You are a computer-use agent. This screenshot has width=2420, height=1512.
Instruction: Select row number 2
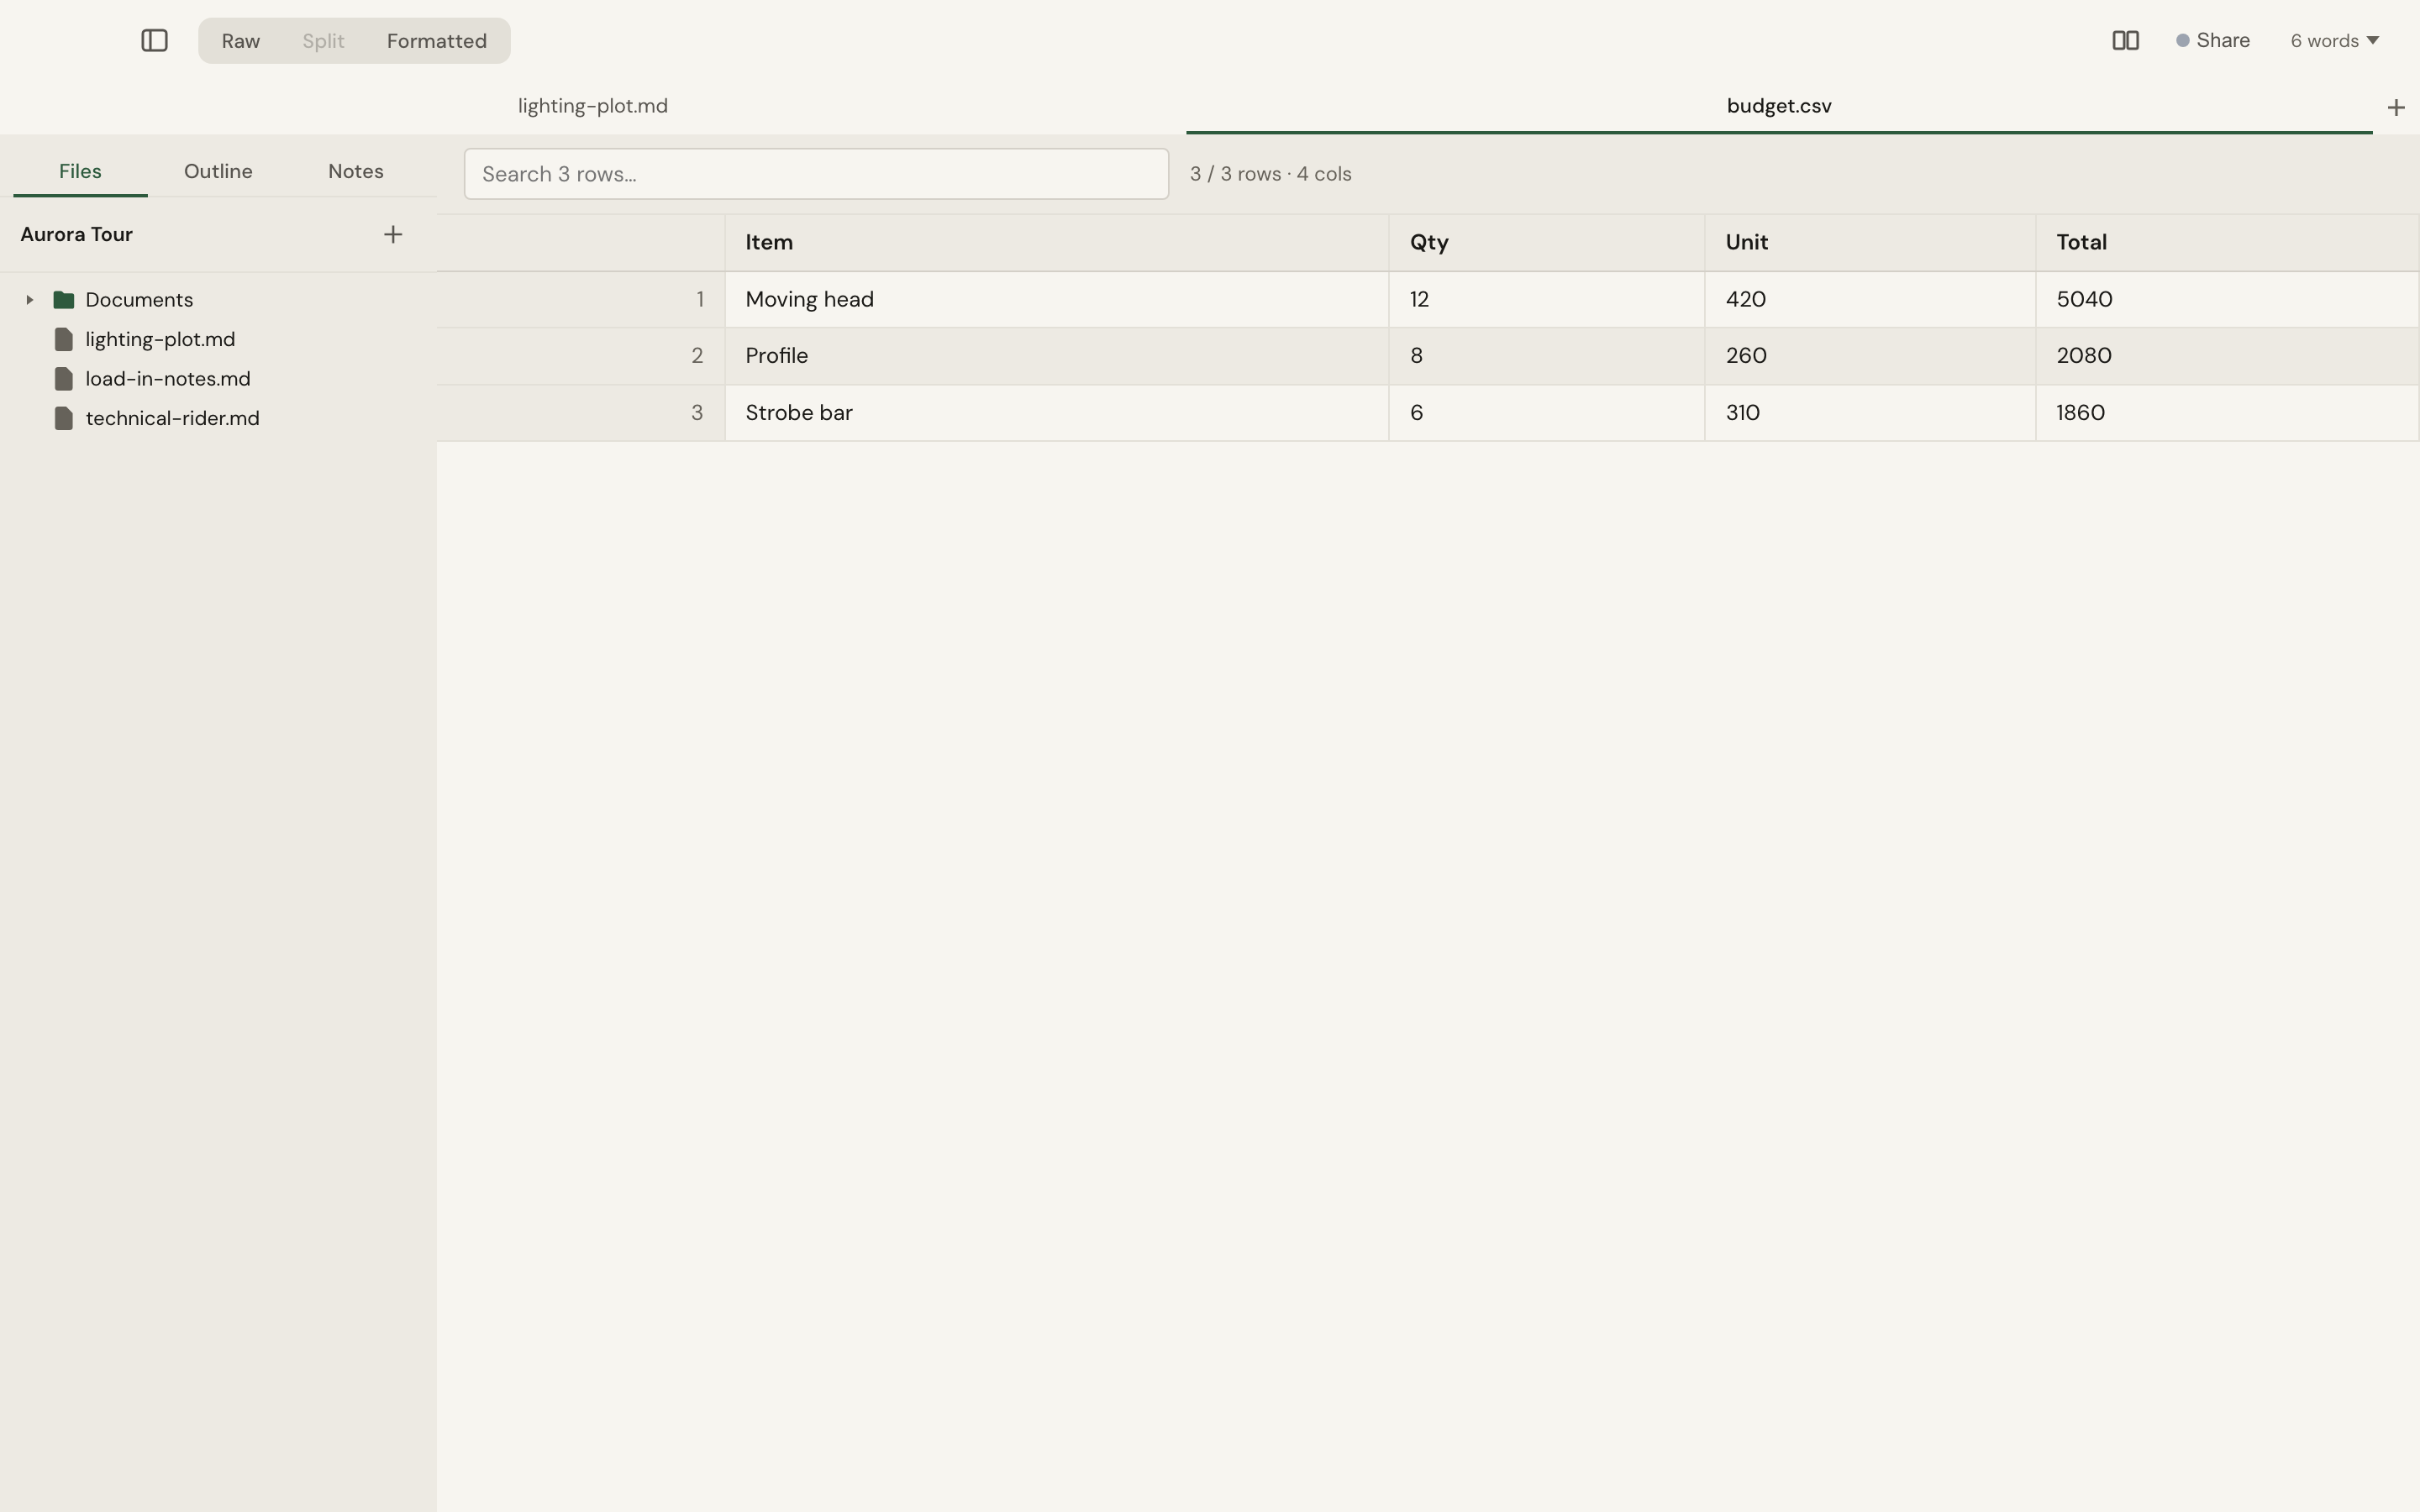[580, 356]
